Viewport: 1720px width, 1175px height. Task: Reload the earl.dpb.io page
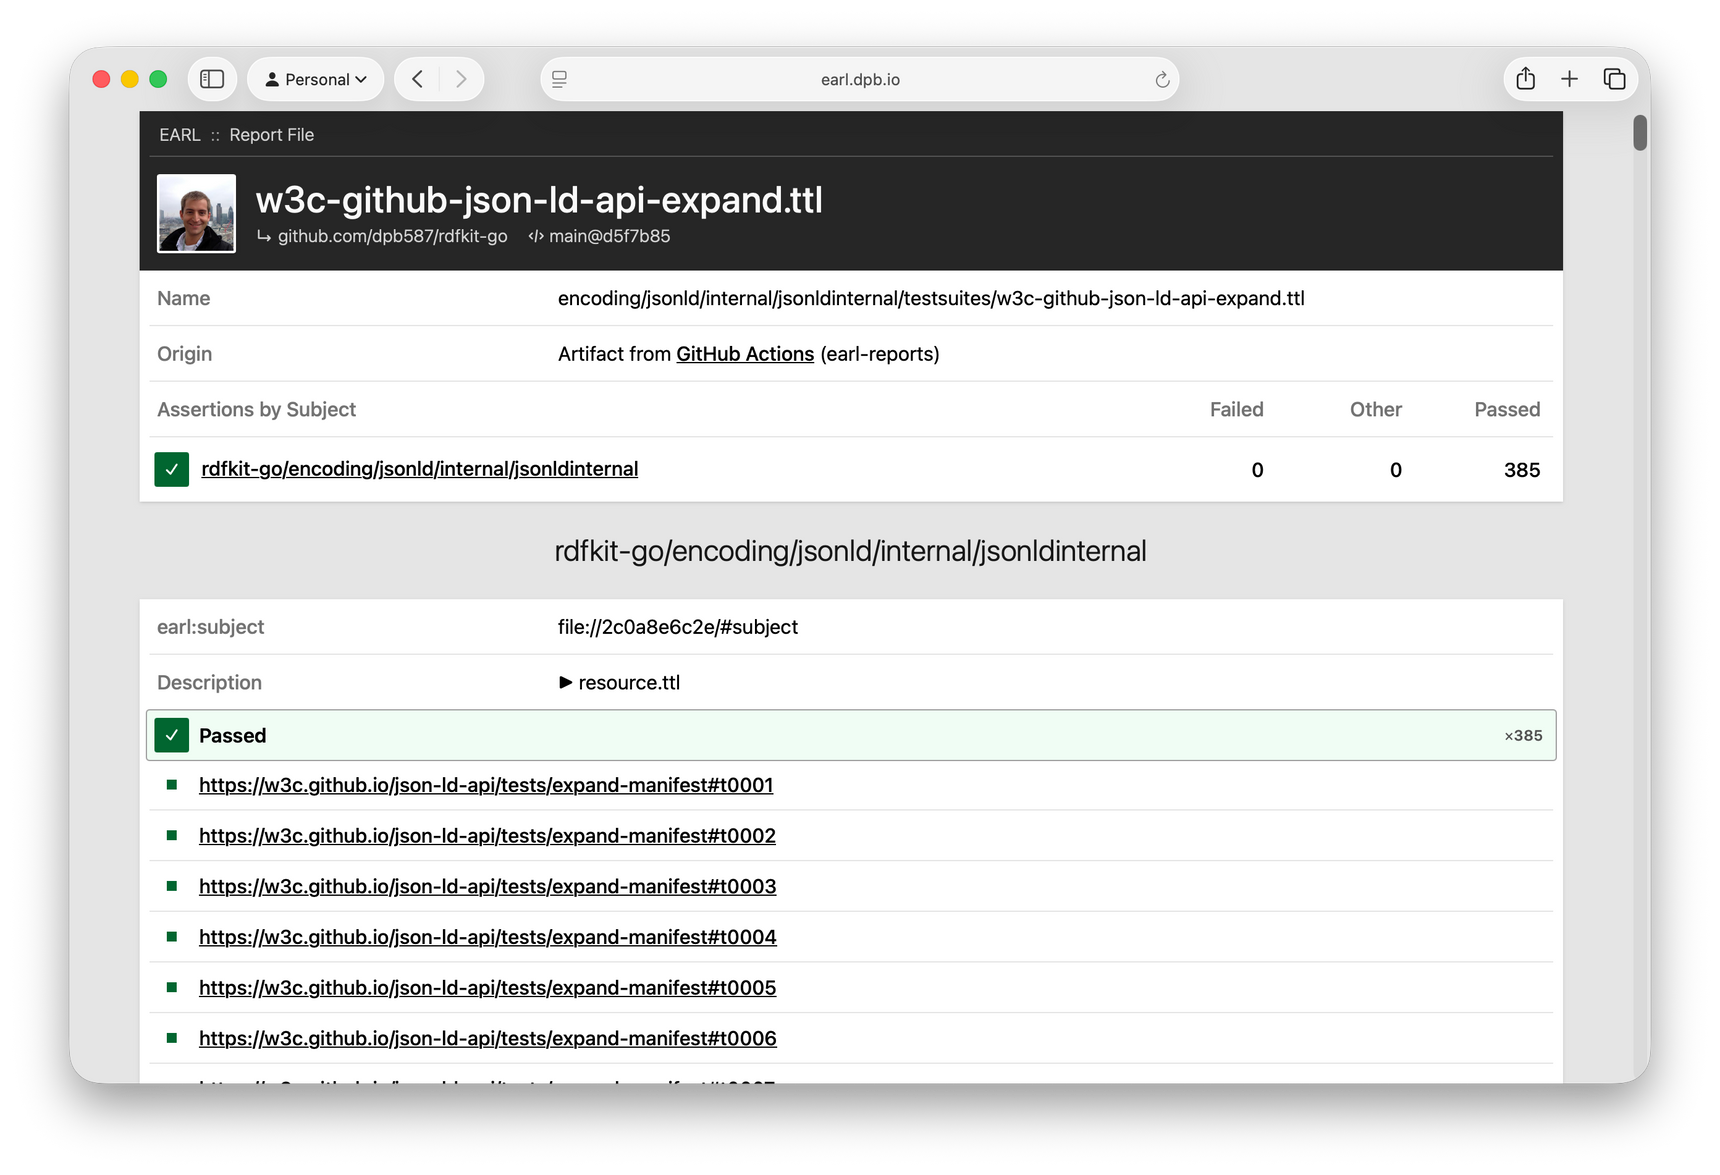pyautogui.click(x=1160, y=78)
